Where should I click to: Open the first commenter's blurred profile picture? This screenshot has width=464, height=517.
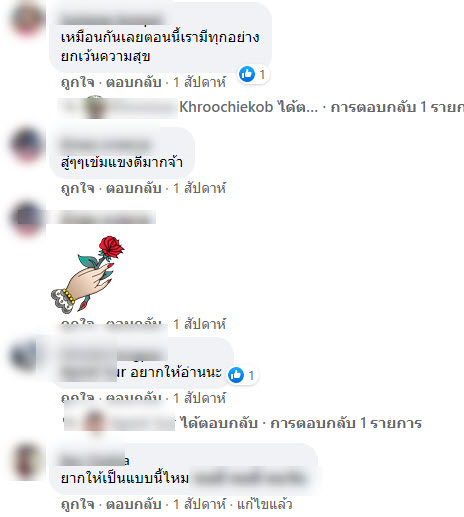27,18
